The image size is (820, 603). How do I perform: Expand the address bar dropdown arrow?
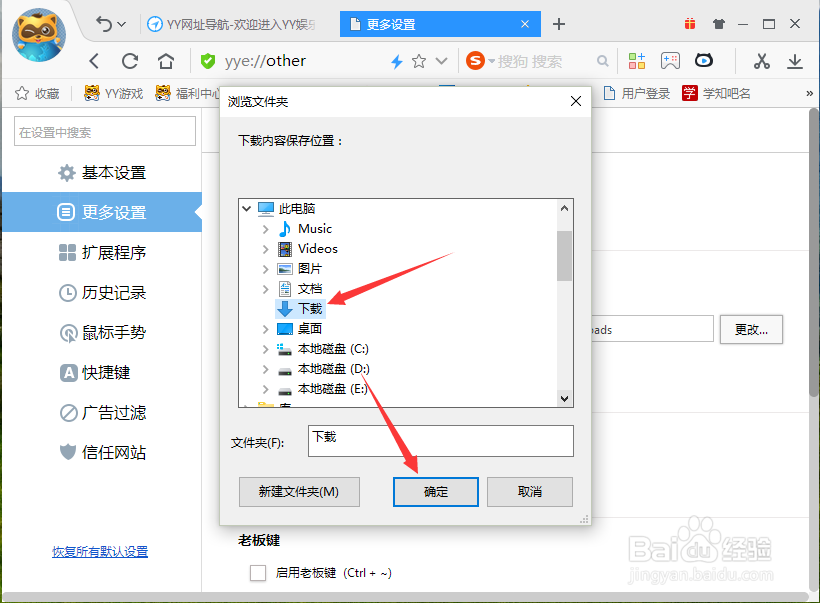(441, 61)
